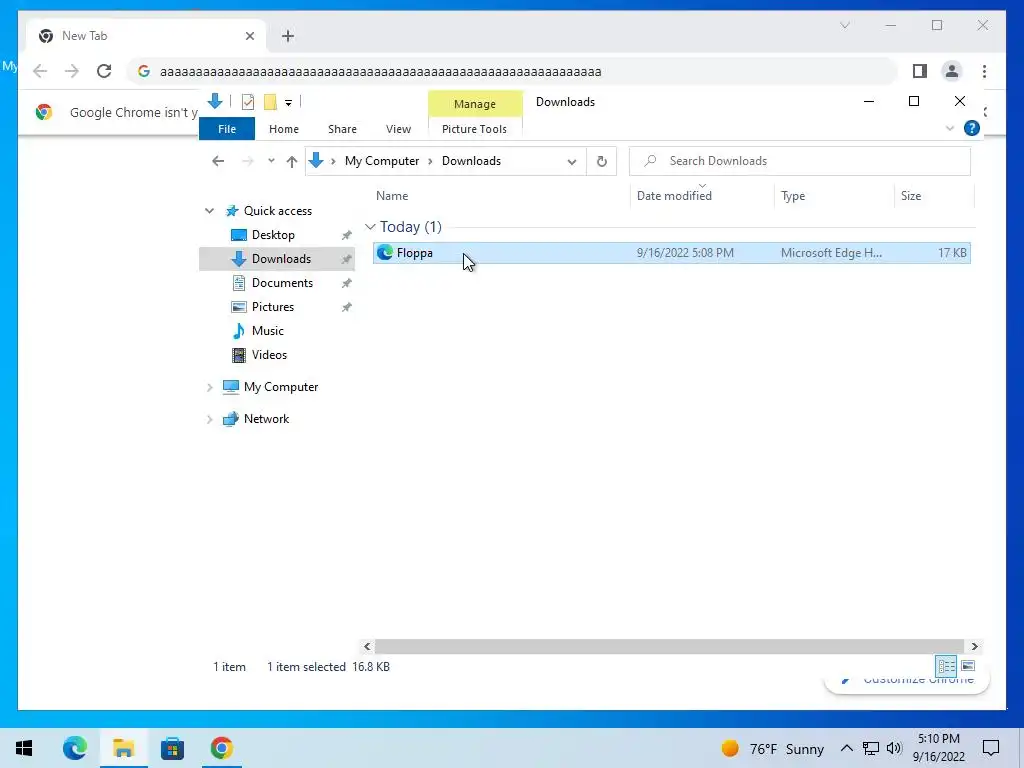Select My Computer in navigation pane
Viewport: 1024px width, 768px height.
281,387
